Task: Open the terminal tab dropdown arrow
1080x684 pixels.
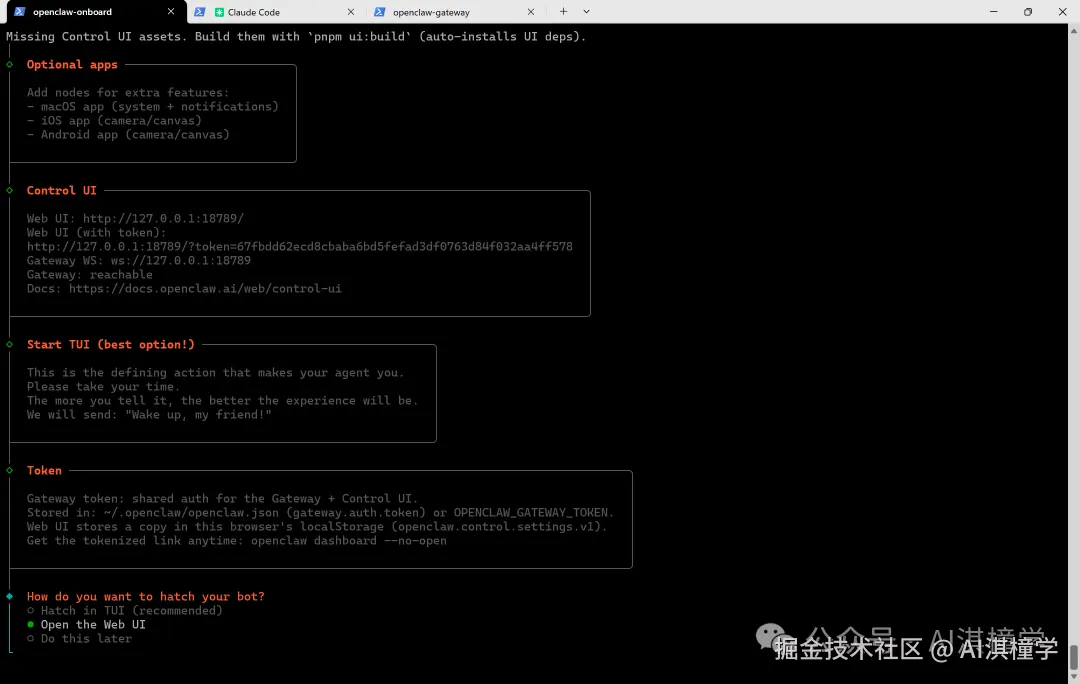Action: coord(586,13)
